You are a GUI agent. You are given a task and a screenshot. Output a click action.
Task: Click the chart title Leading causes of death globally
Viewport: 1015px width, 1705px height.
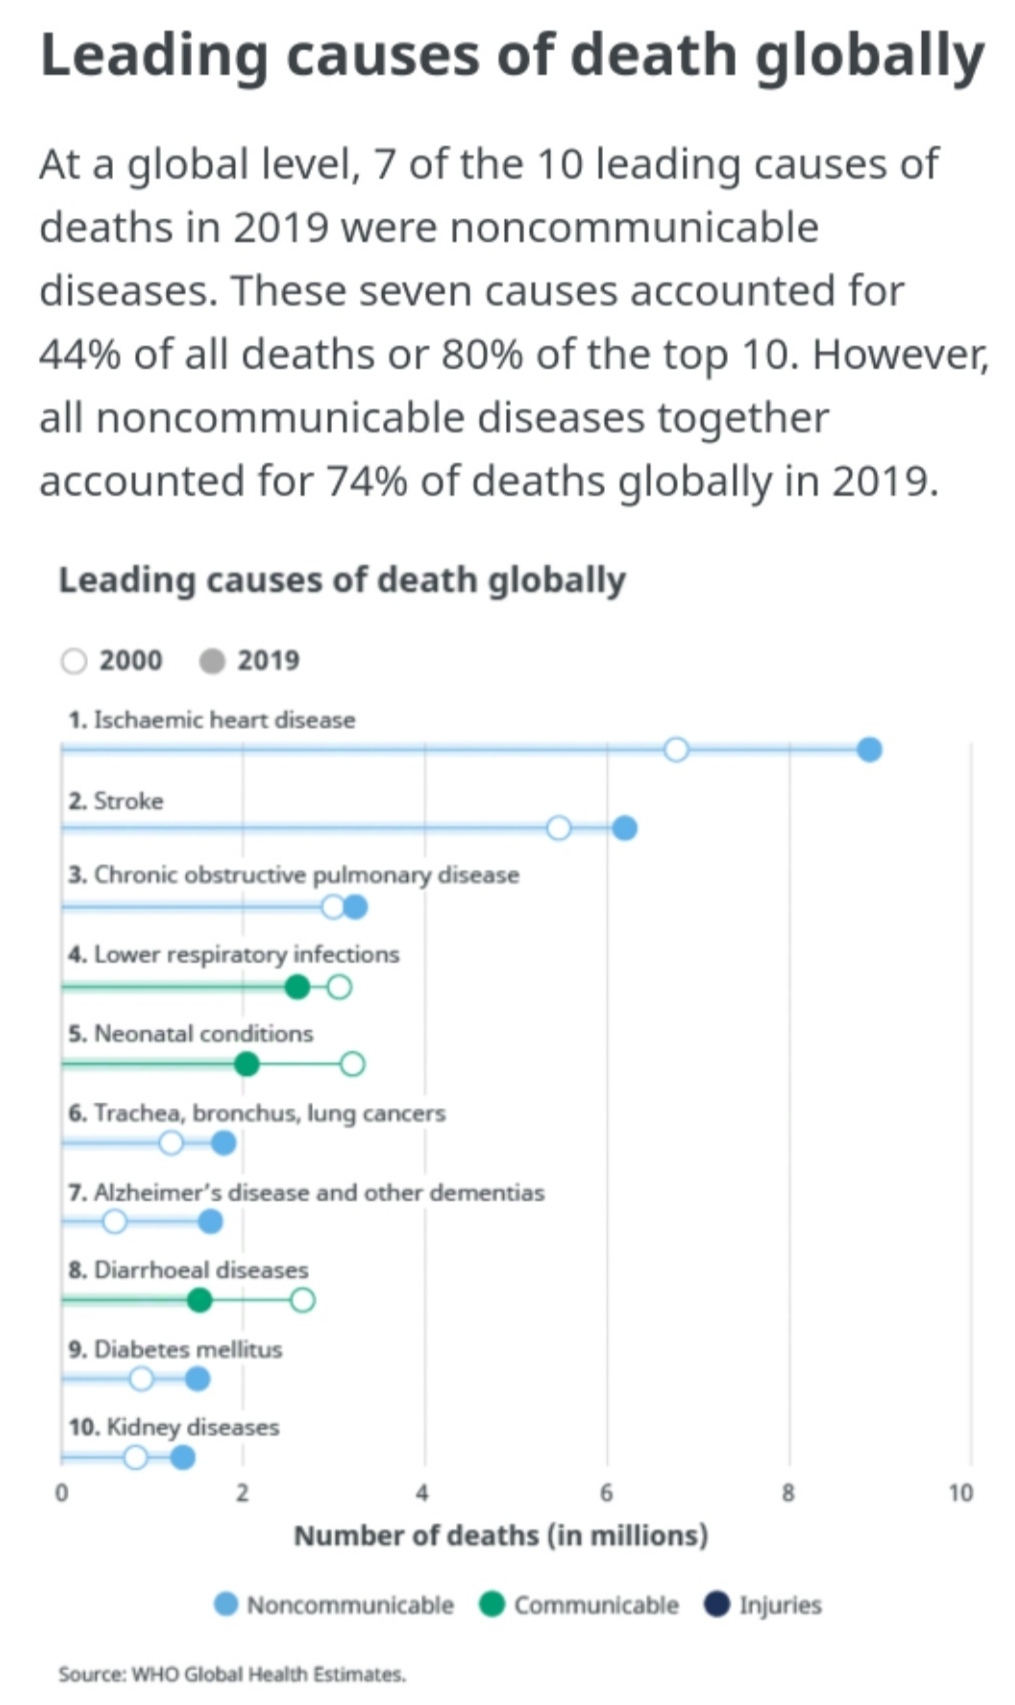pos(342,580)
